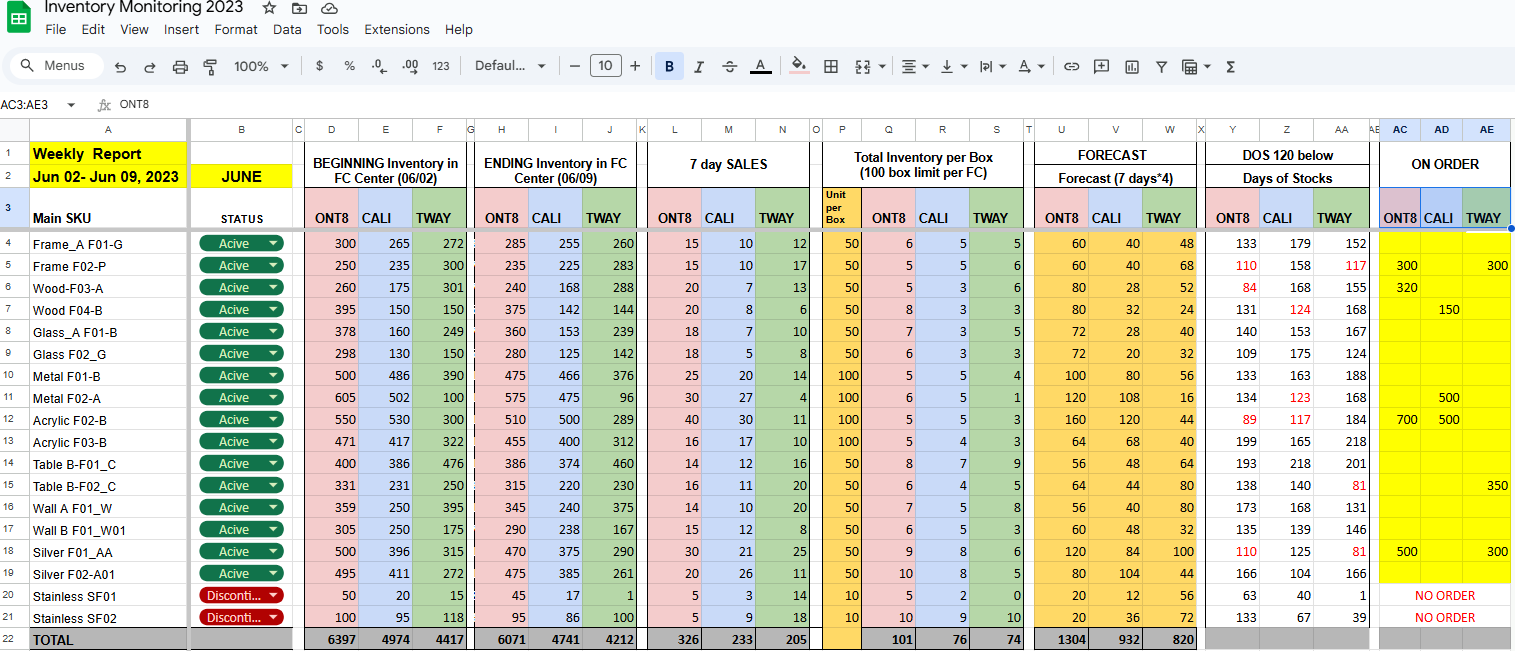Open the fill color picker
The image size is (1515, 651).
click(x=799, y=67)
